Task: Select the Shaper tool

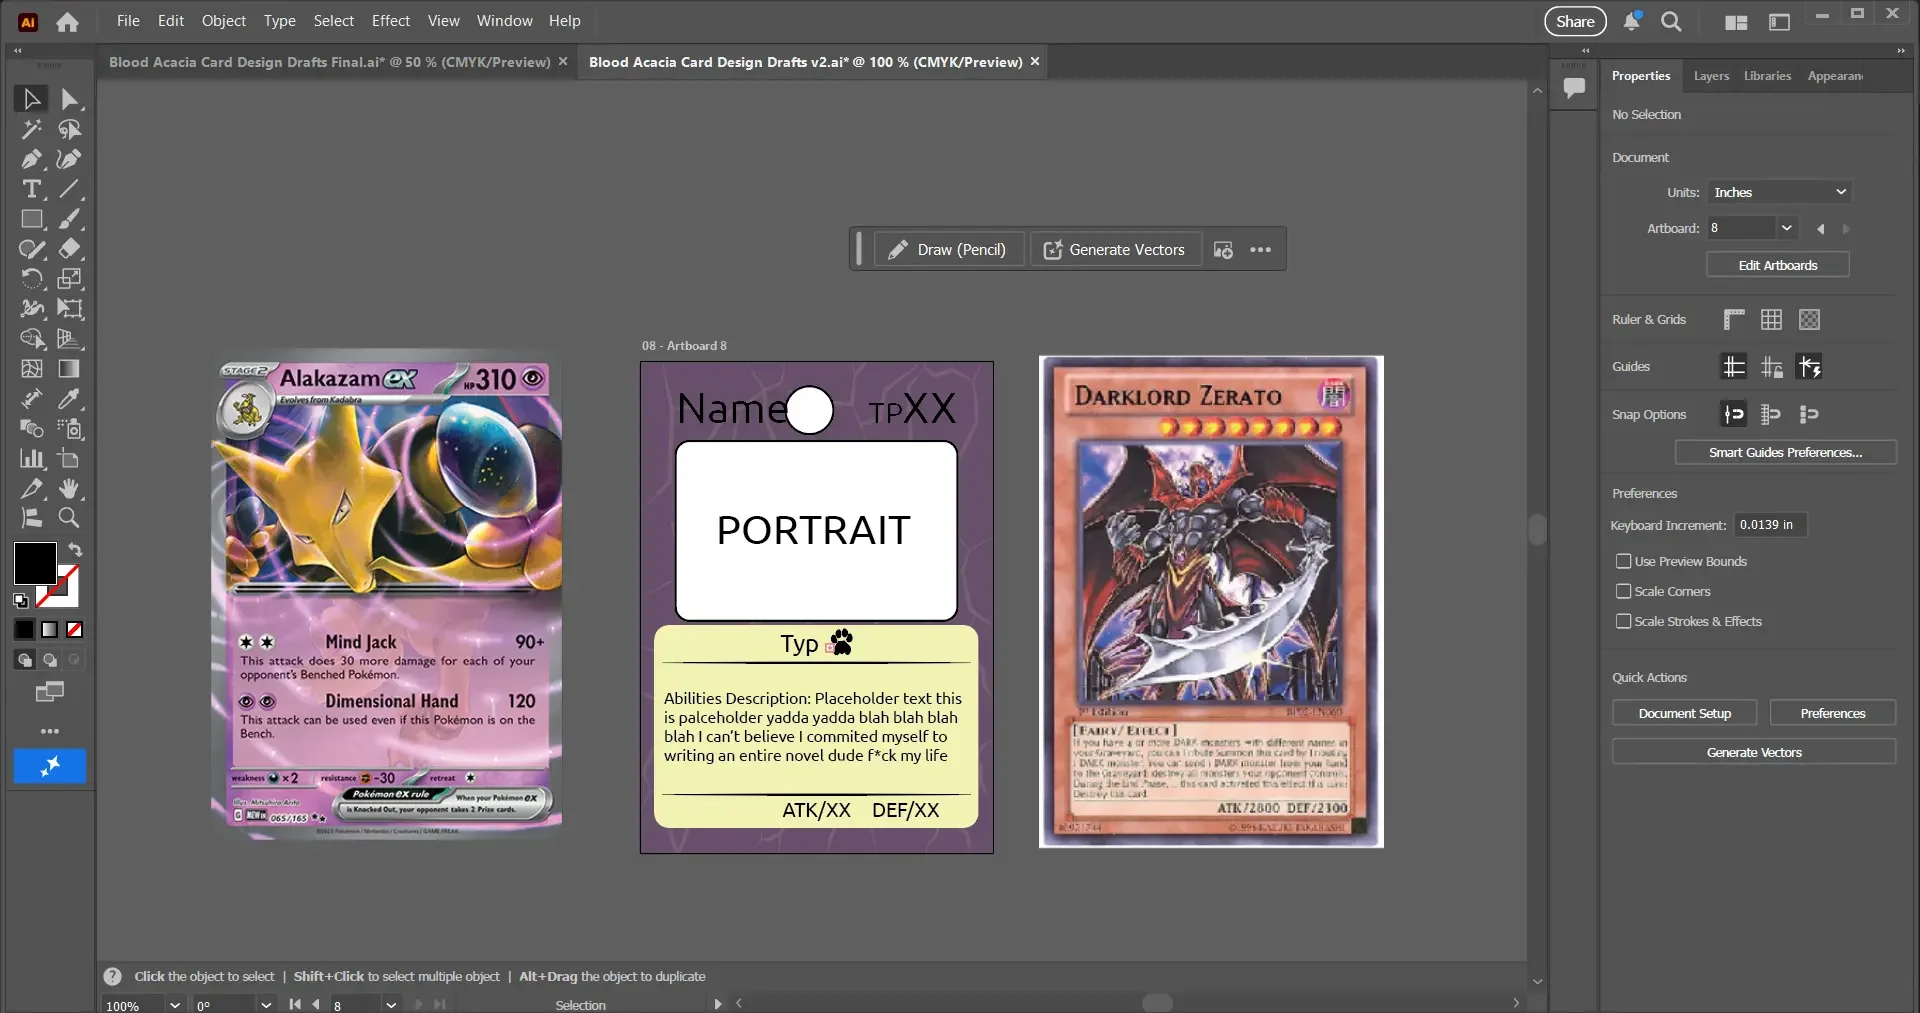Action: point(32,249)
